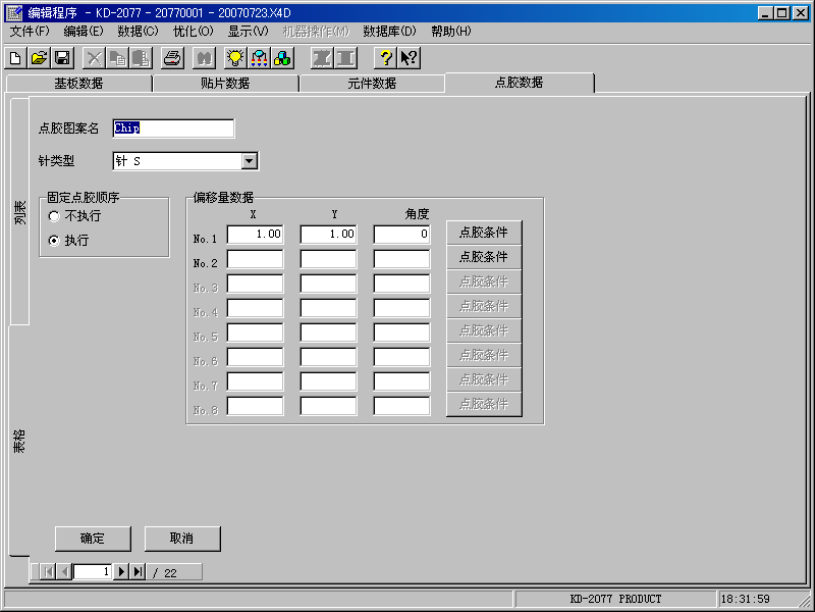Click the No. 2 角度 field
815x612 pixels.
[x=402, y=258]
